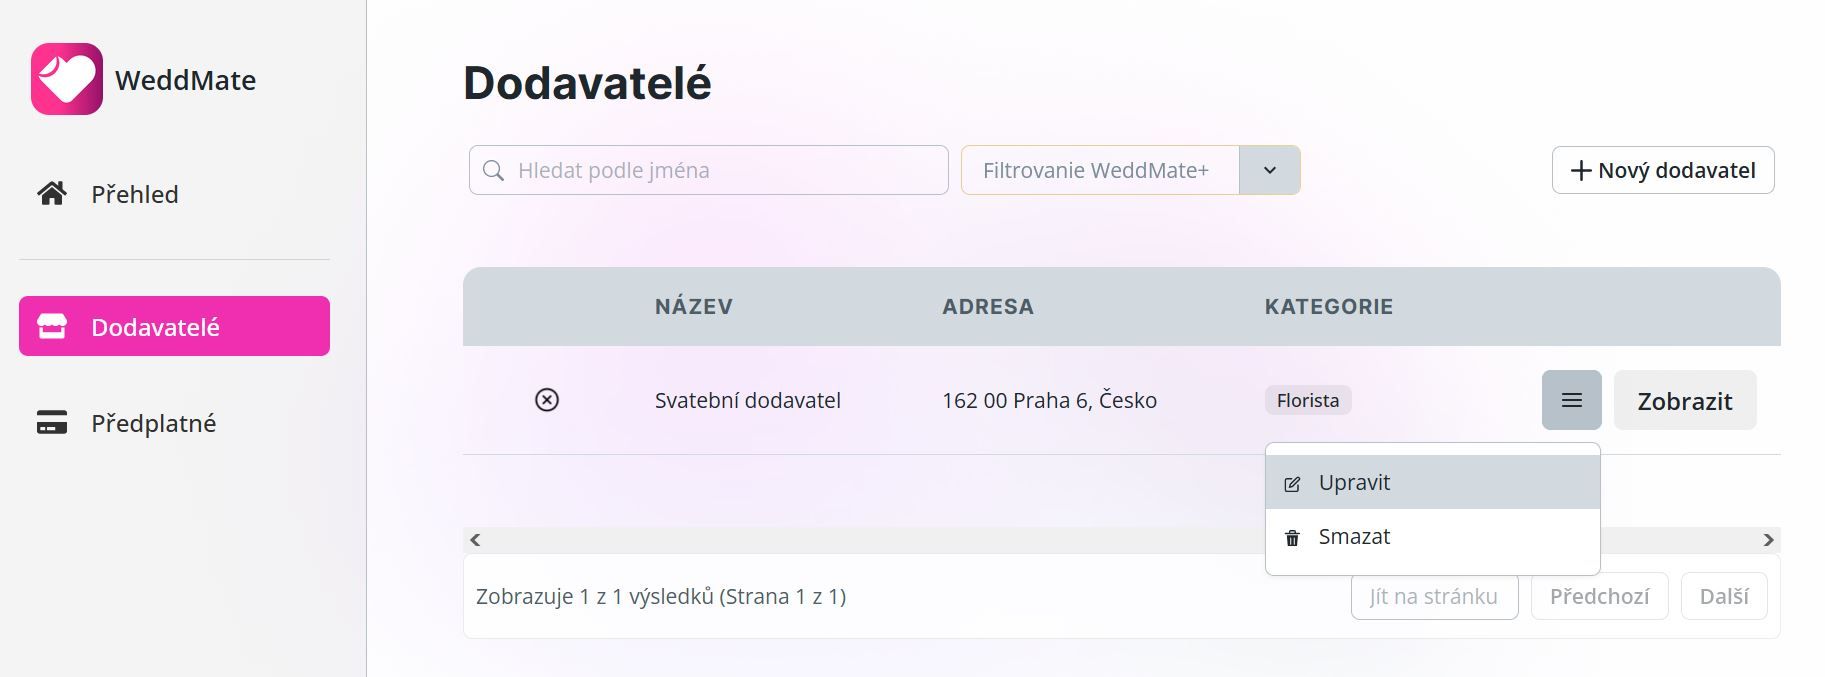
Task: Focus the Hledat podle jména search field
Action: pos(708,170)
